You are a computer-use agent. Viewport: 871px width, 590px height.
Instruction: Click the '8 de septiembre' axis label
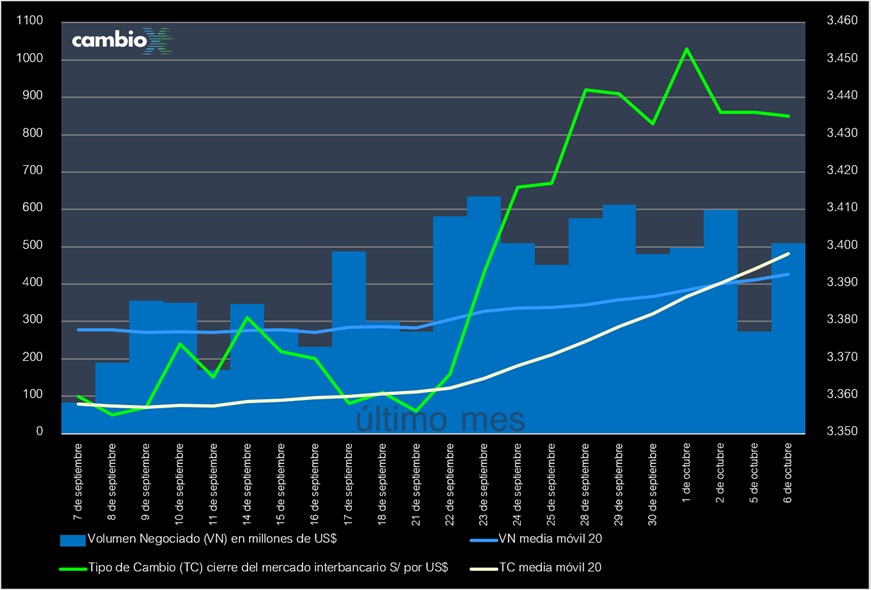click(x=112, y=481)
